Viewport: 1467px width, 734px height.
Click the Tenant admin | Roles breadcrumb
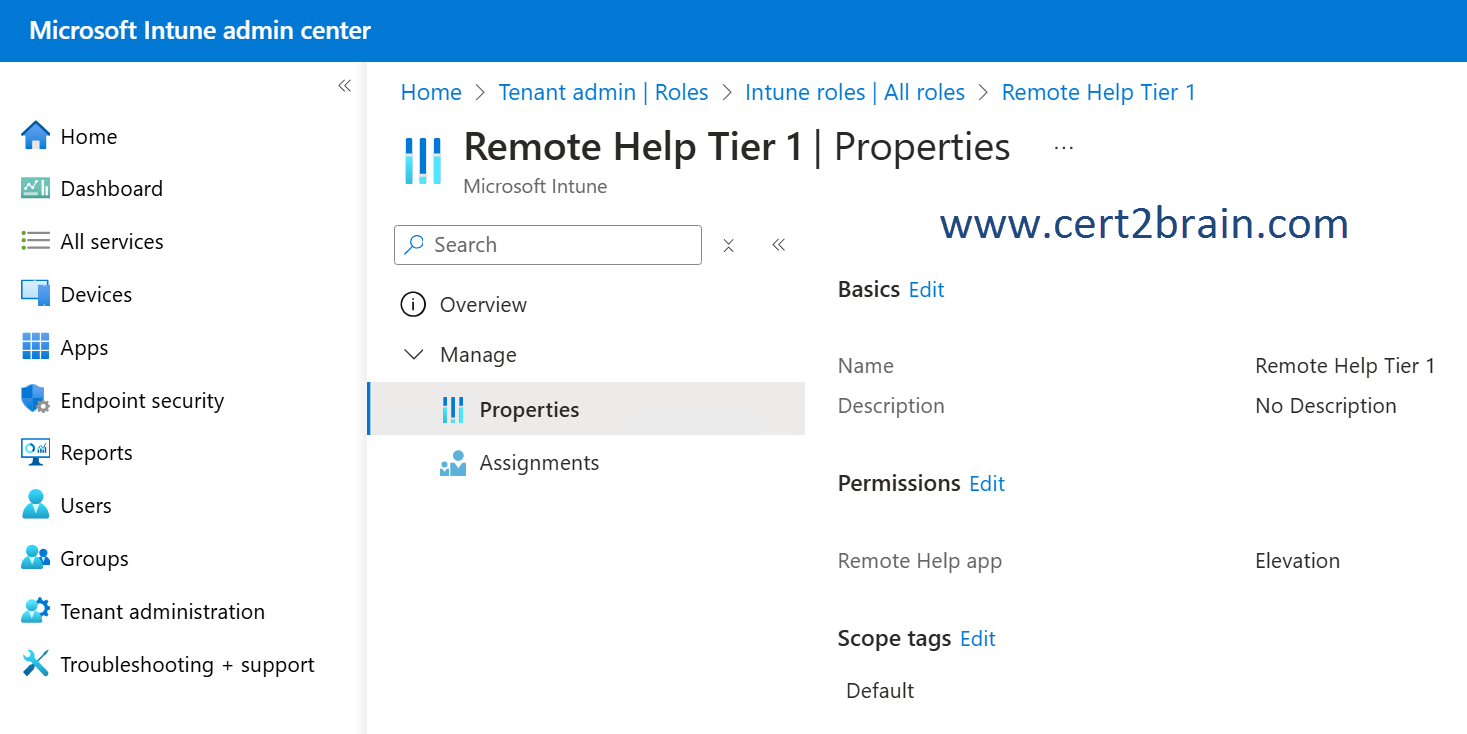tap(603, 93)
